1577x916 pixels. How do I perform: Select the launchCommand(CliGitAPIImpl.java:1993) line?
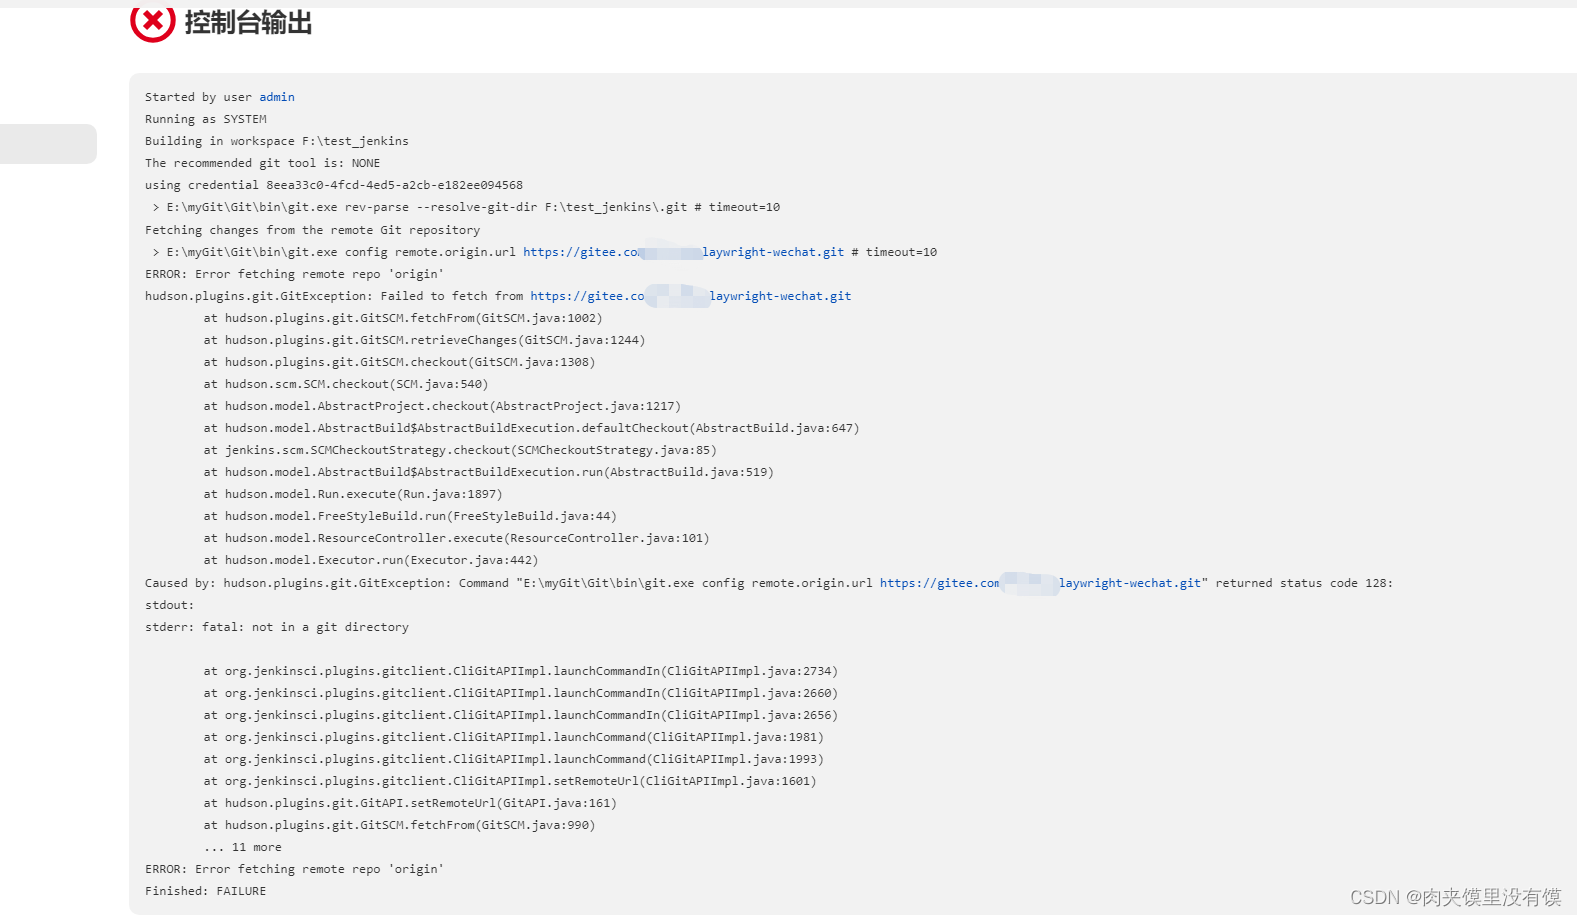(514, 759)
